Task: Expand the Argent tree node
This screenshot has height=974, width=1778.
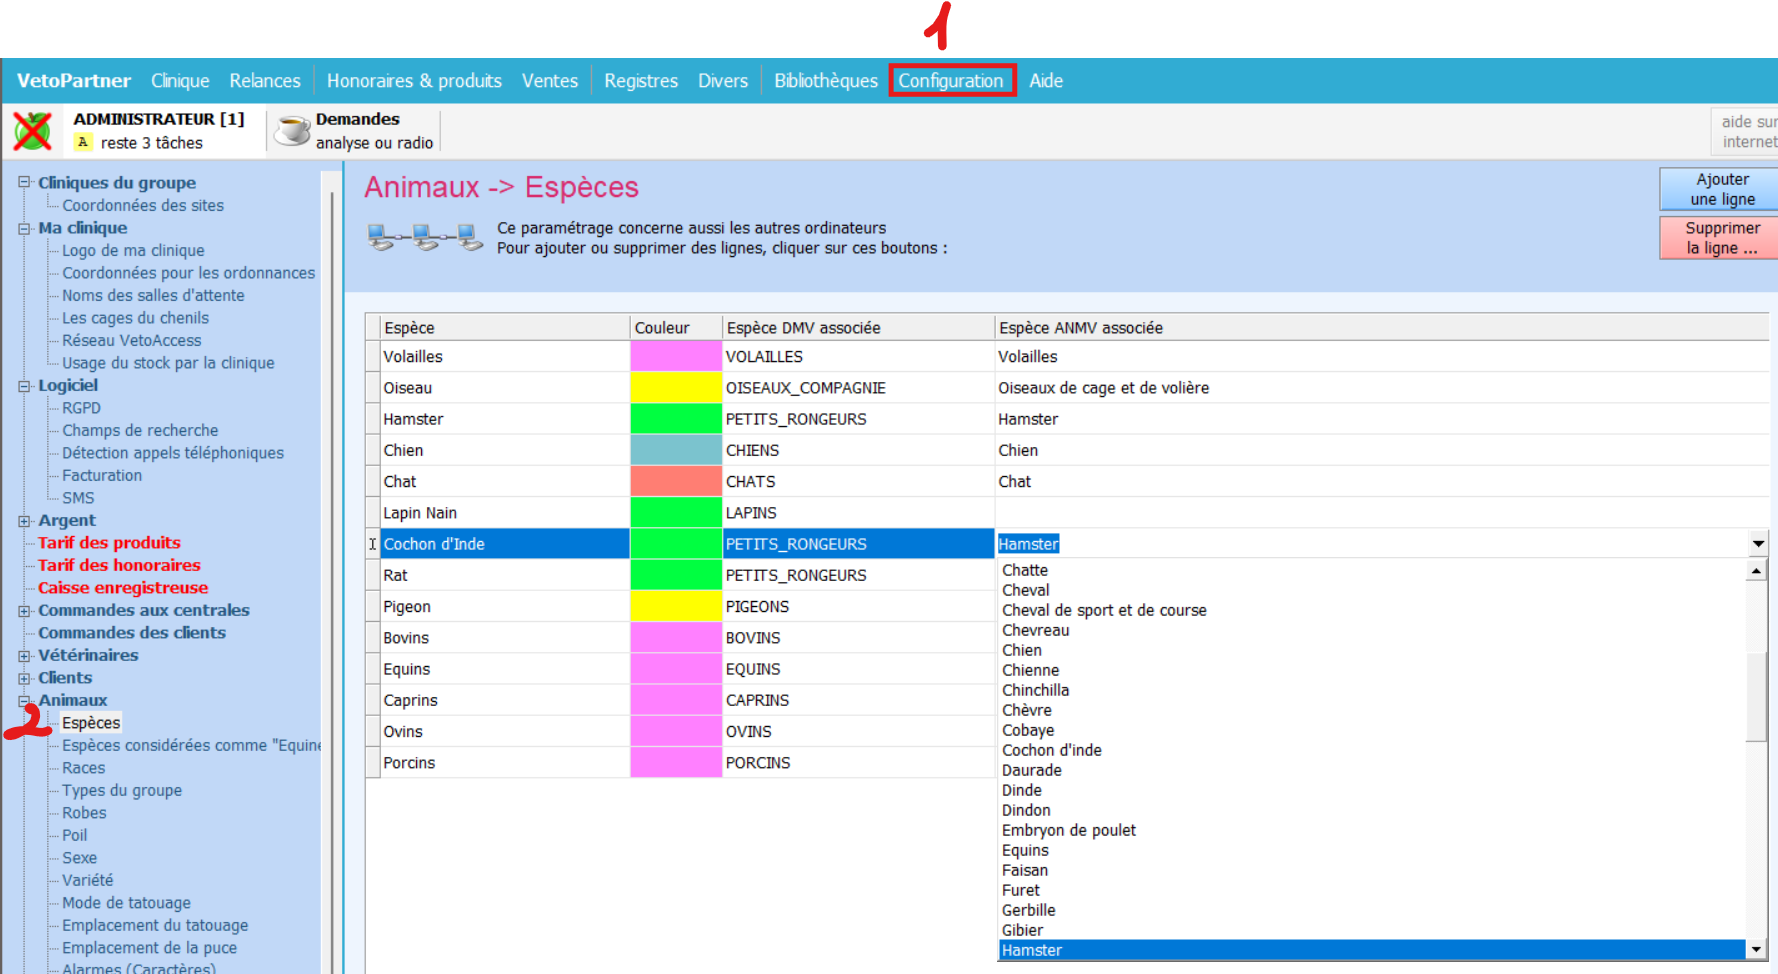Action: pos(24,521)
